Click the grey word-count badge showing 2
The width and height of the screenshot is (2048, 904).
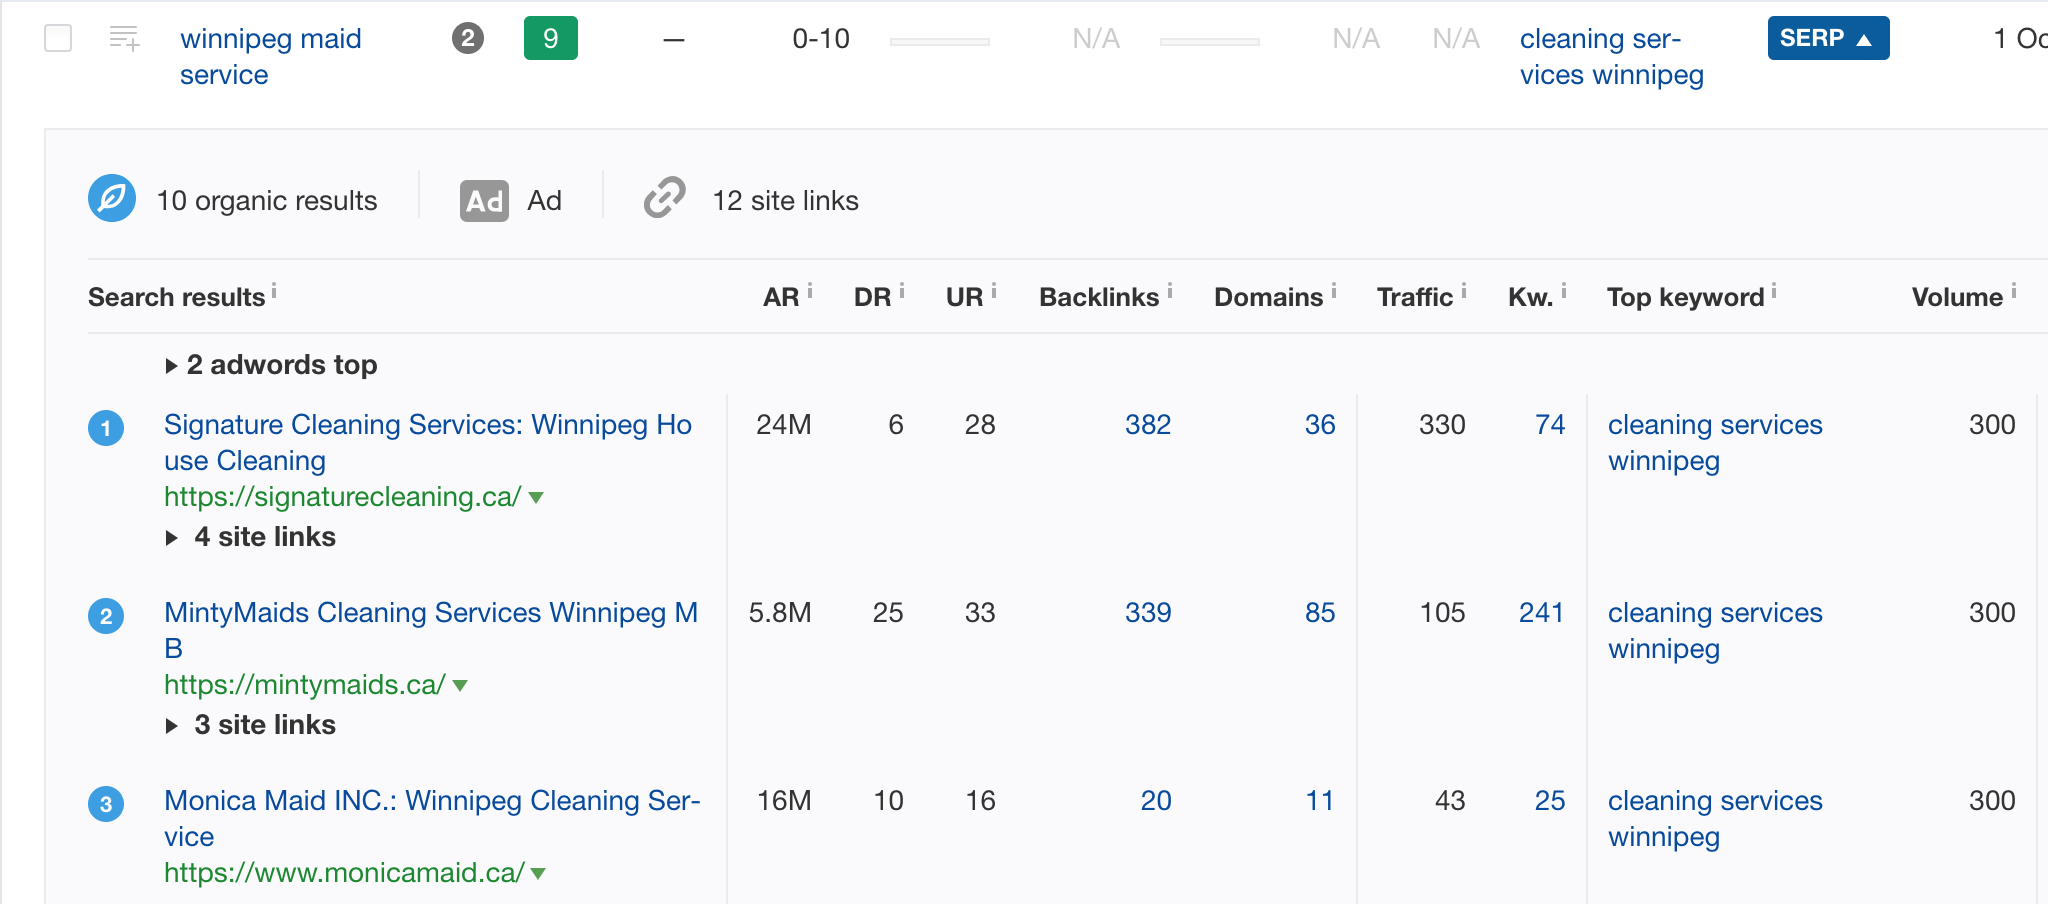coord(468,39)
